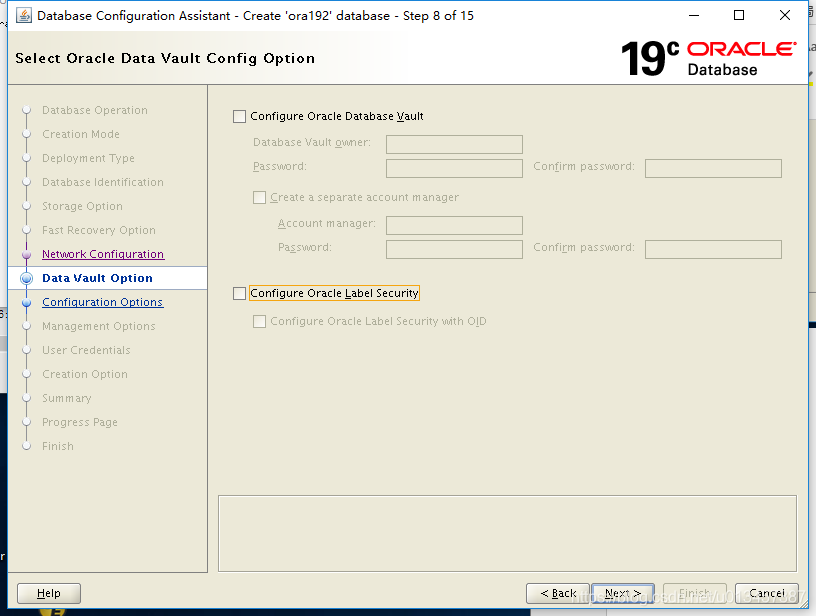Select the Data Vault Option step

point(97,278)
